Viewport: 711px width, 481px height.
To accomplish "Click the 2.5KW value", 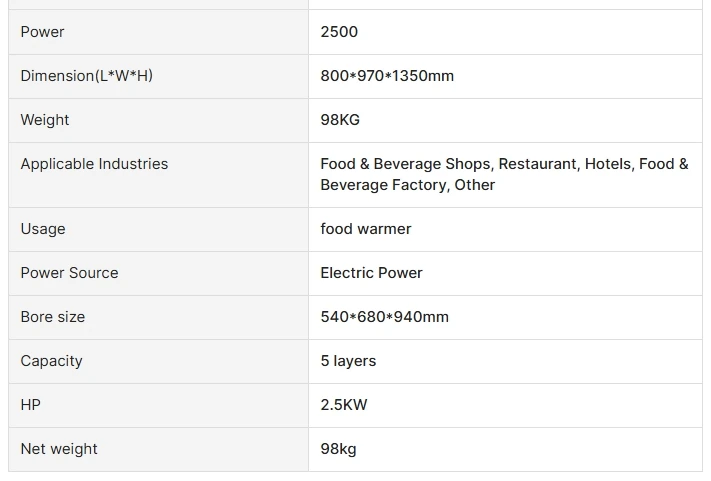I will pos(344,405).
